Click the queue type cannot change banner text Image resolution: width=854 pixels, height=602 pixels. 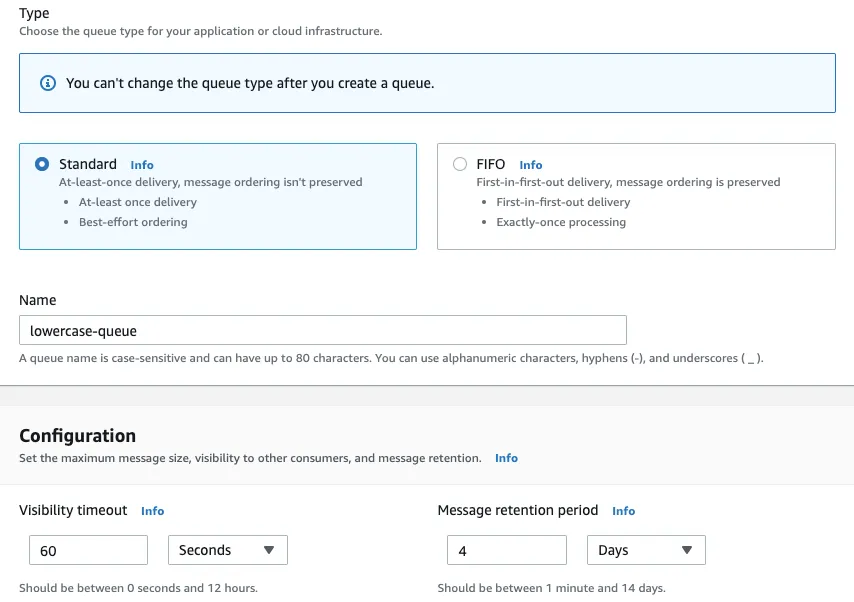(250, 83)
